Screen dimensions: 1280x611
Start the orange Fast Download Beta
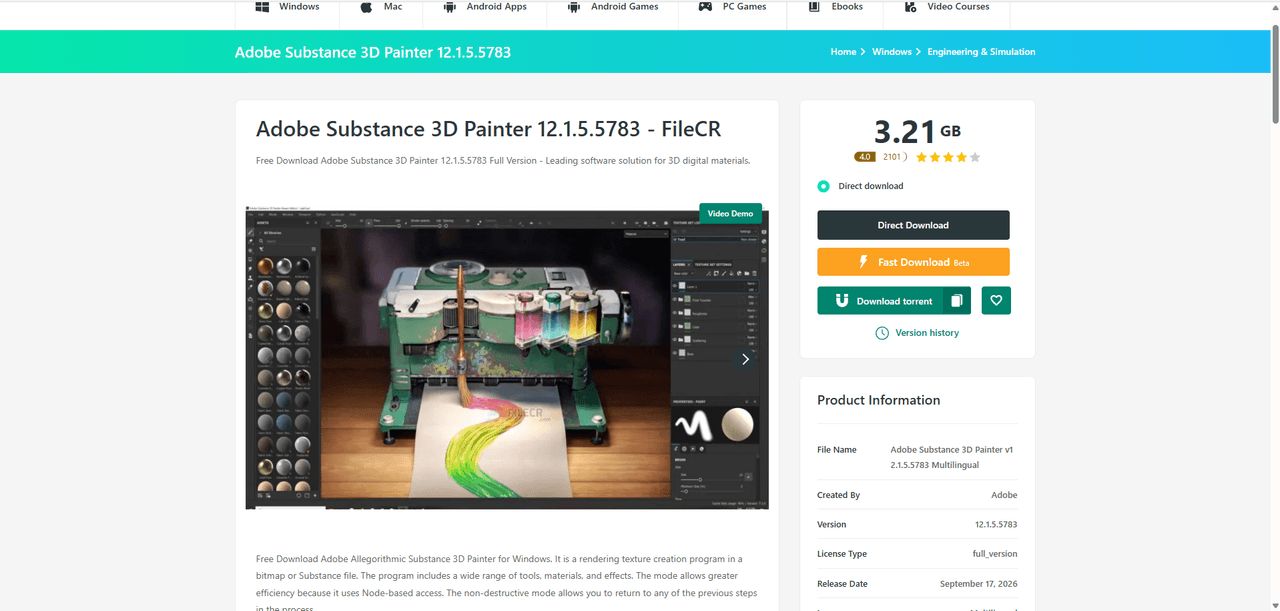913,262
